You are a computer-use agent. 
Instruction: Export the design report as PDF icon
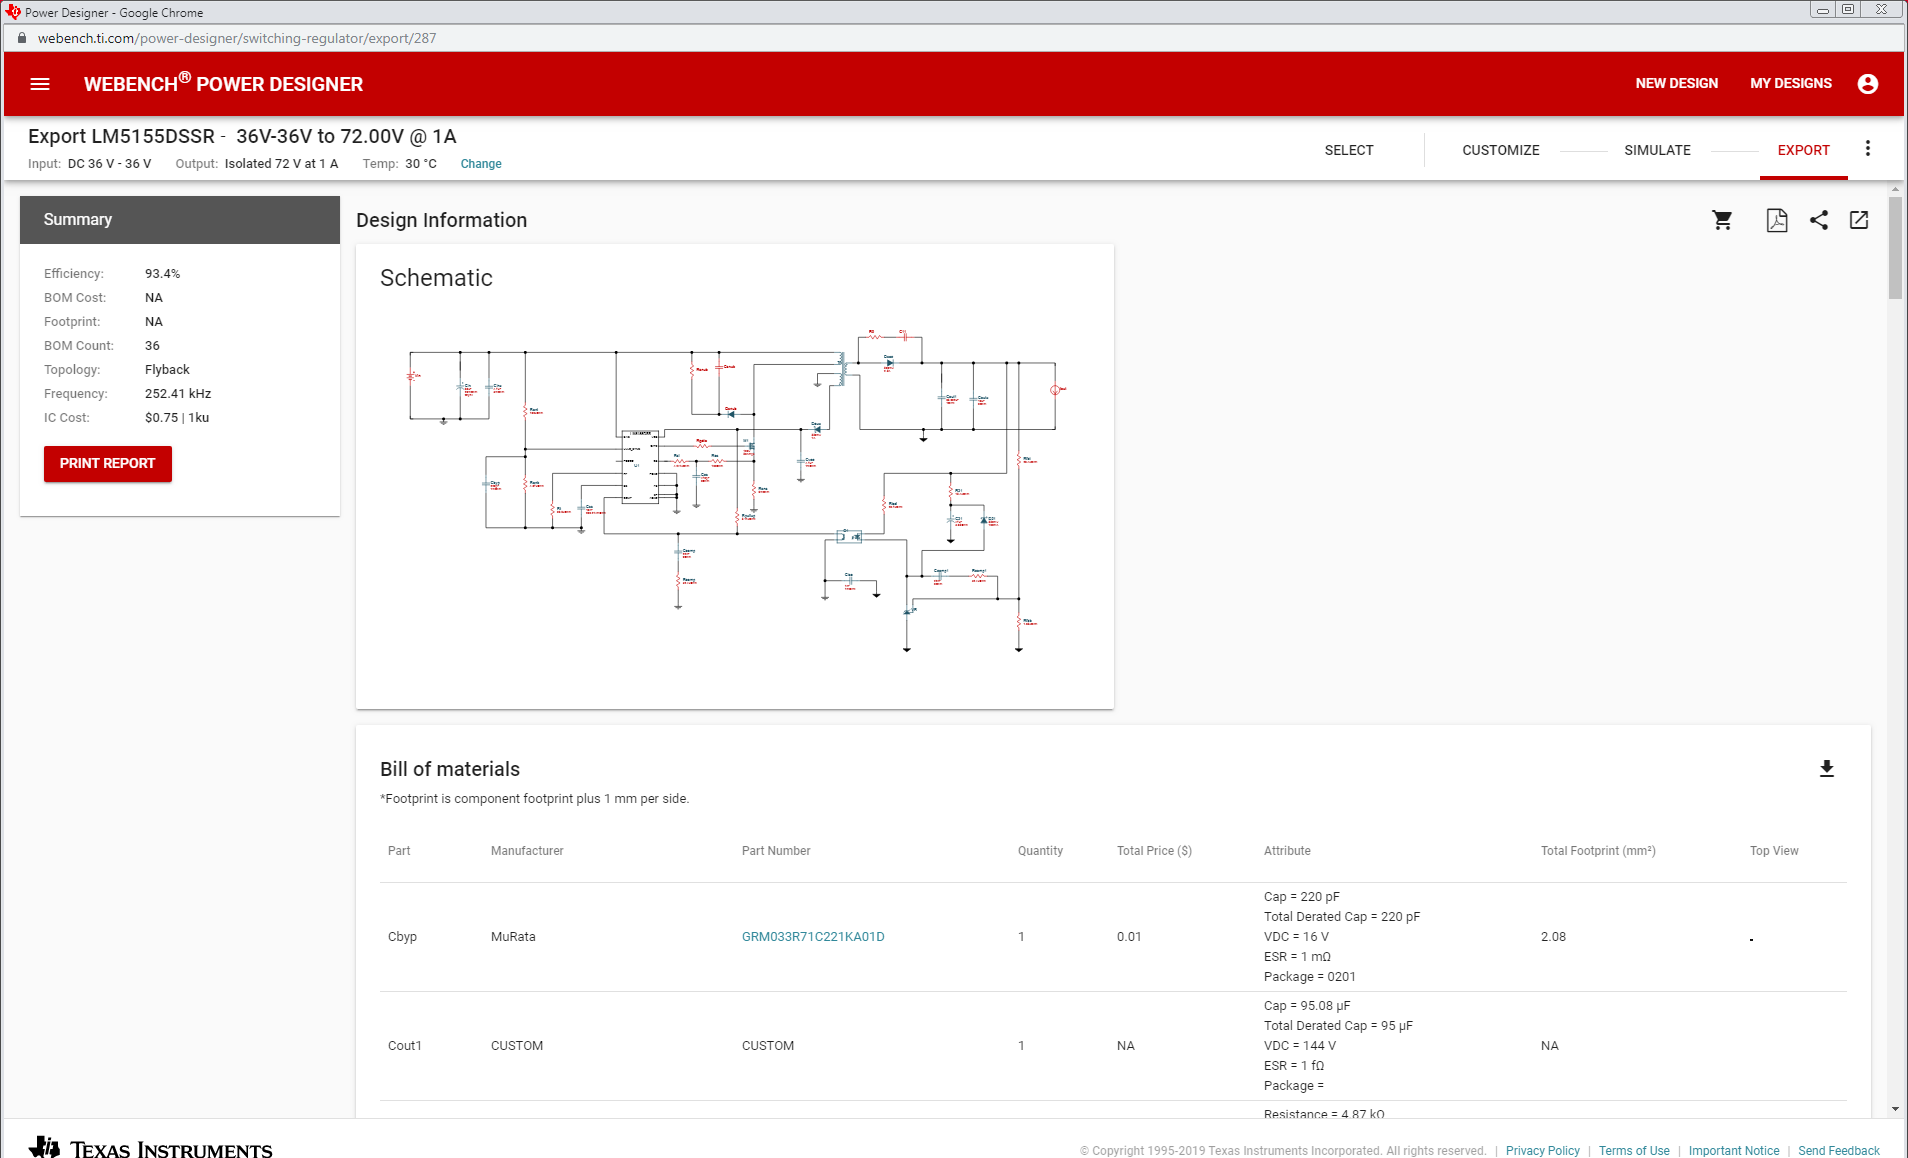tap(1775, 220)
